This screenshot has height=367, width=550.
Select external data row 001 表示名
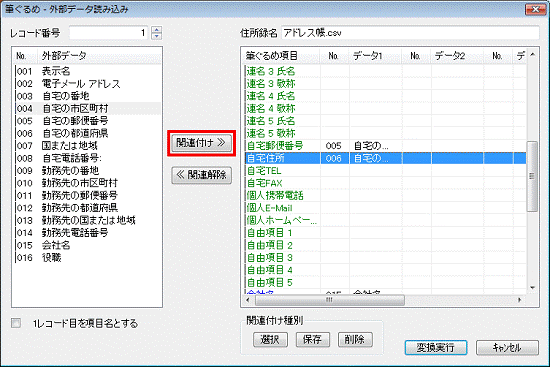point(87,71)
